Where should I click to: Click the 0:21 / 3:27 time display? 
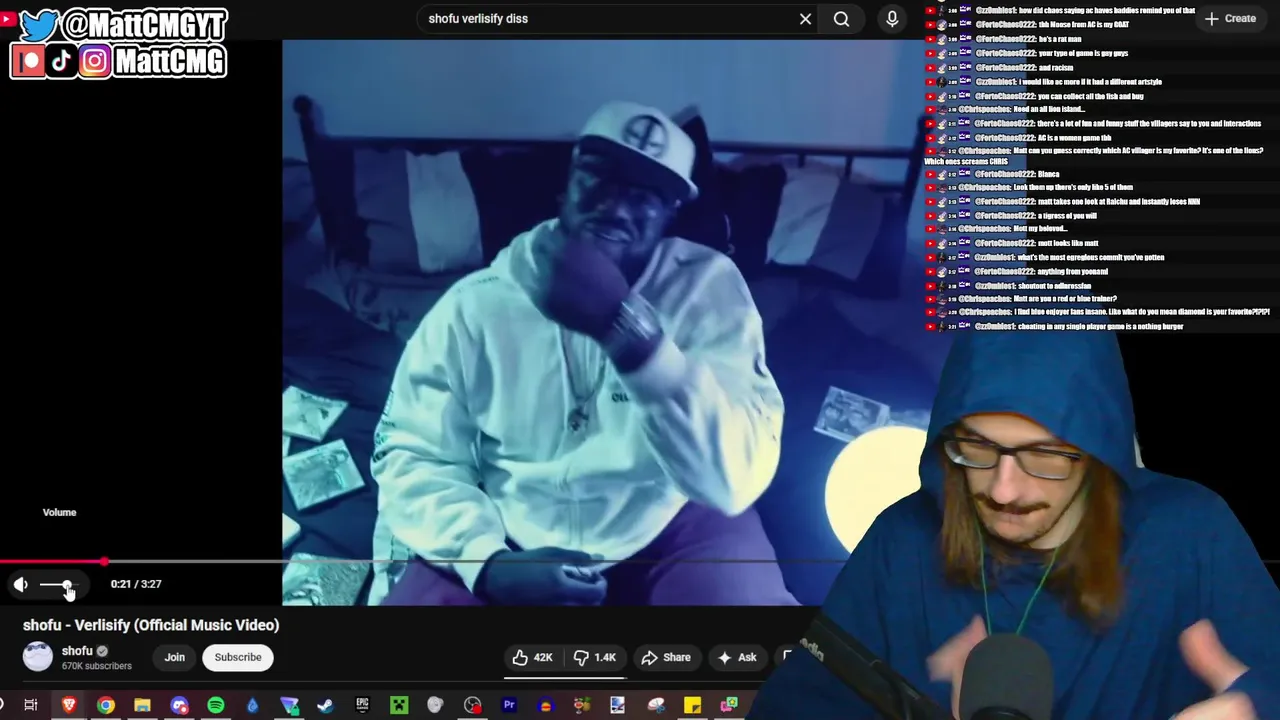[x=136, y=584]
